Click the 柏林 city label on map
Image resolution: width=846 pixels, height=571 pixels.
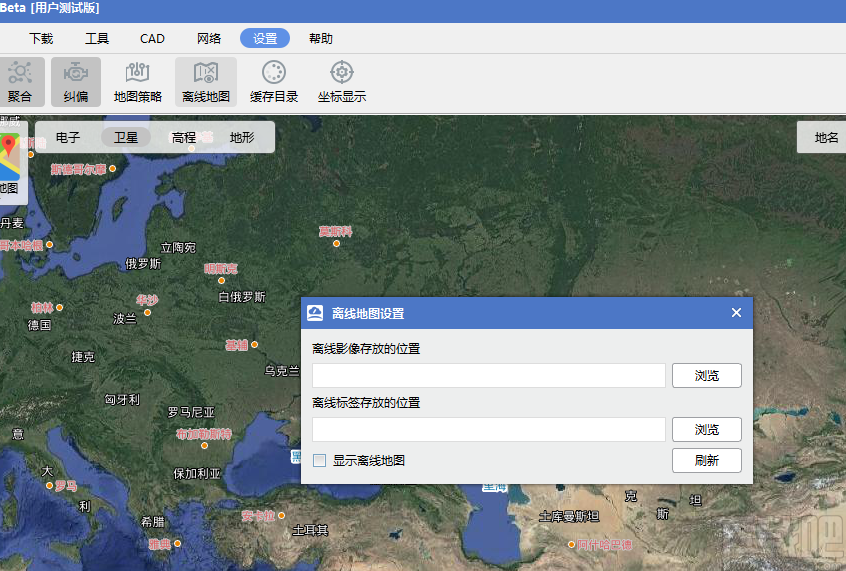[x=42, y=308]
